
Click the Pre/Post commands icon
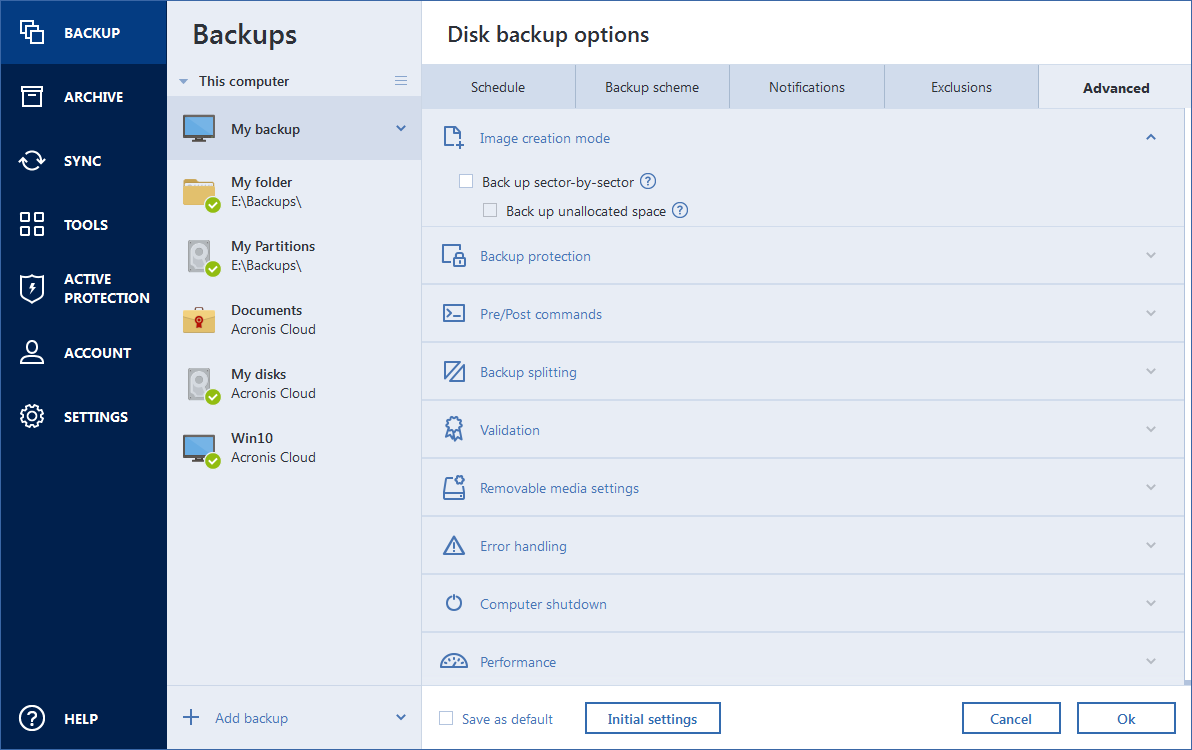(453, 313)
